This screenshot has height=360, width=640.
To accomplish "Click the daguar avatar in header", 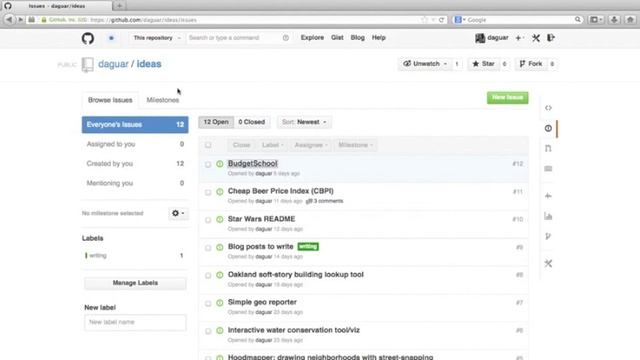I will pyautogui.click(x=480, y=38).
